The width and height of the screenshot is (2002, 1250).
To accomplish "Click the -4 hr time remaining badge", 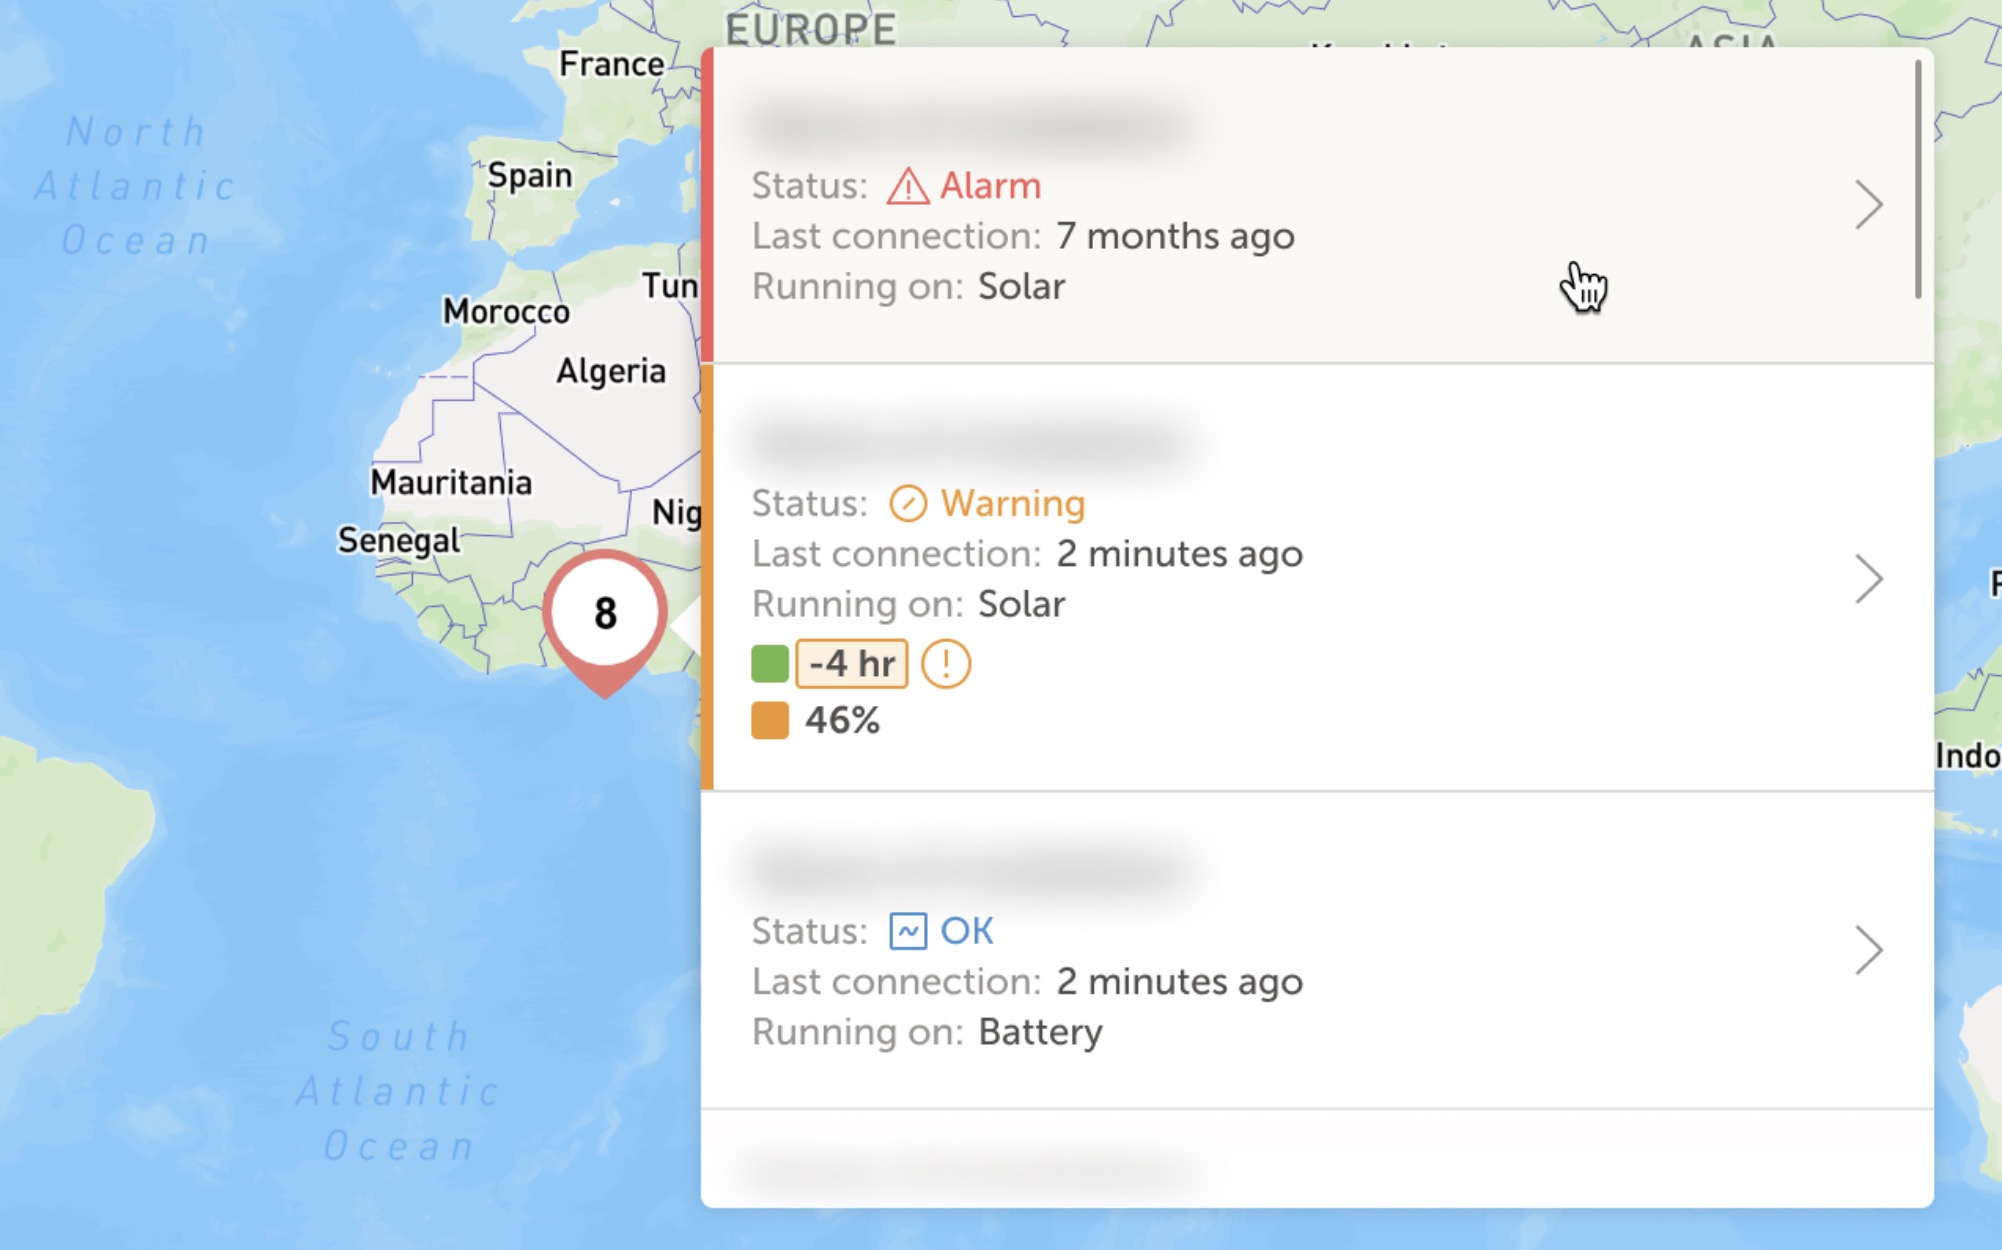I will click(x=851, y=663).
